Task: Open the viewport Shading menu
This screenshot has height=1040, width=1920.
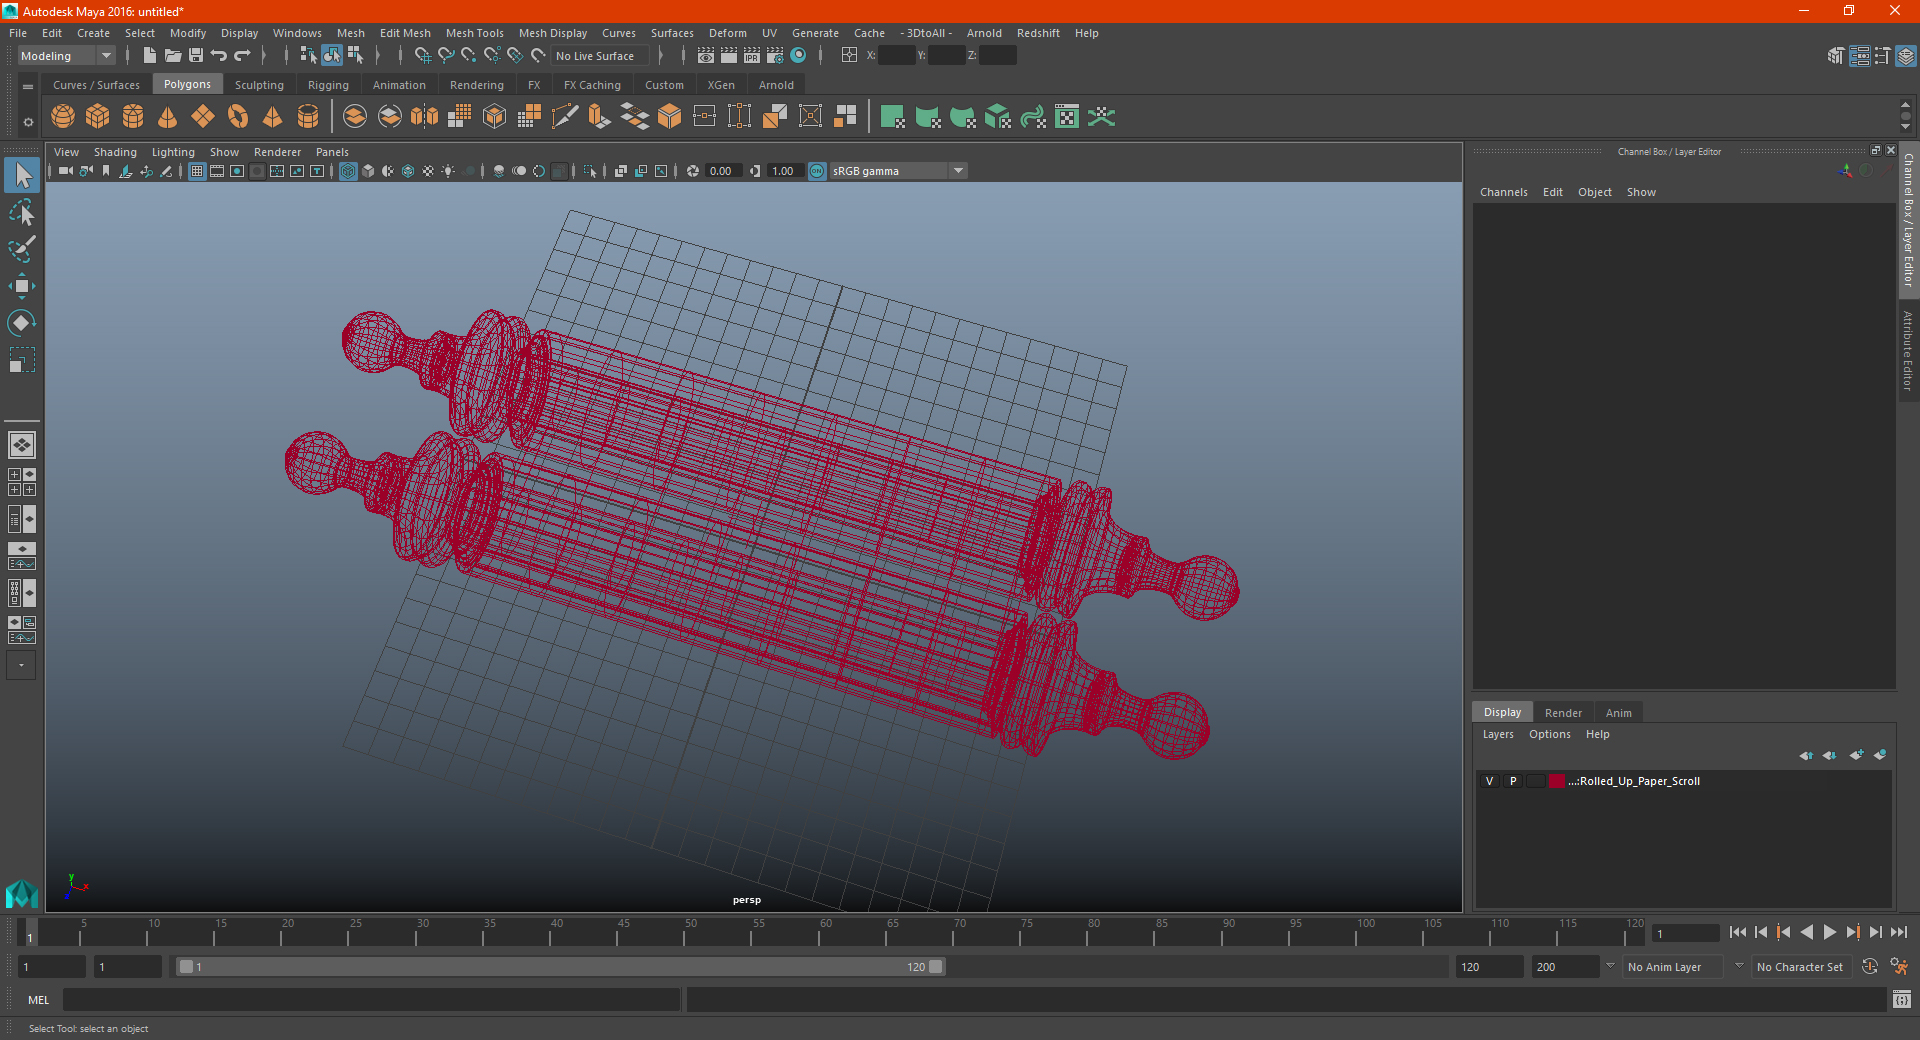Action: coord(115,152)
